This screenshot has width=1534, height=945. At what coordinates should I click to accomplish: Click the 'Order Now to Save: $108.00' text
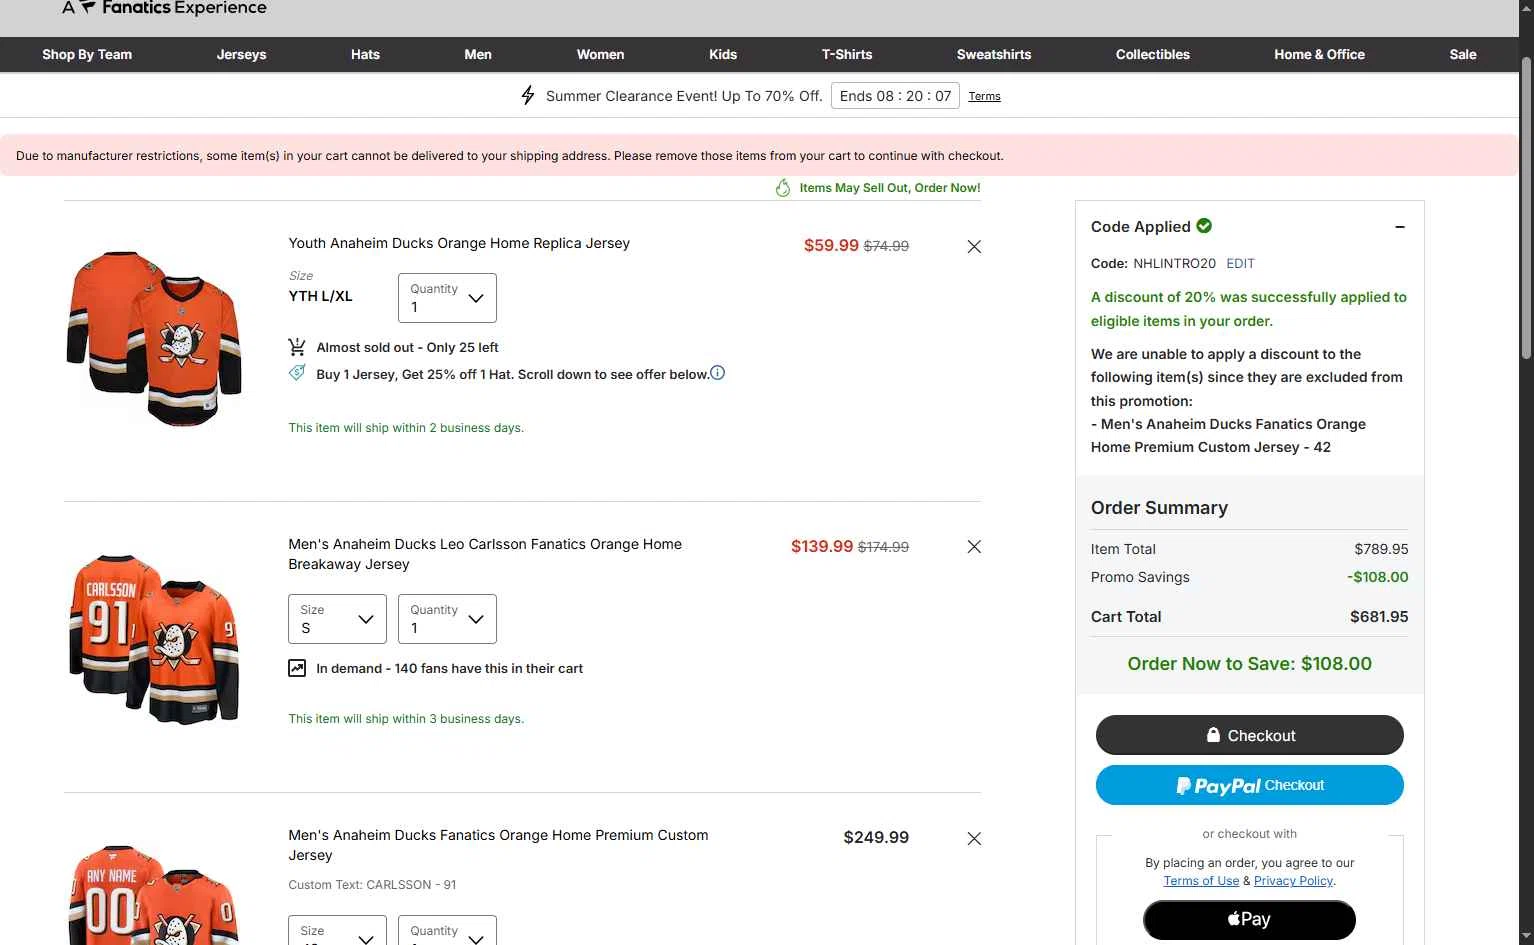(x=1250, y=664)
